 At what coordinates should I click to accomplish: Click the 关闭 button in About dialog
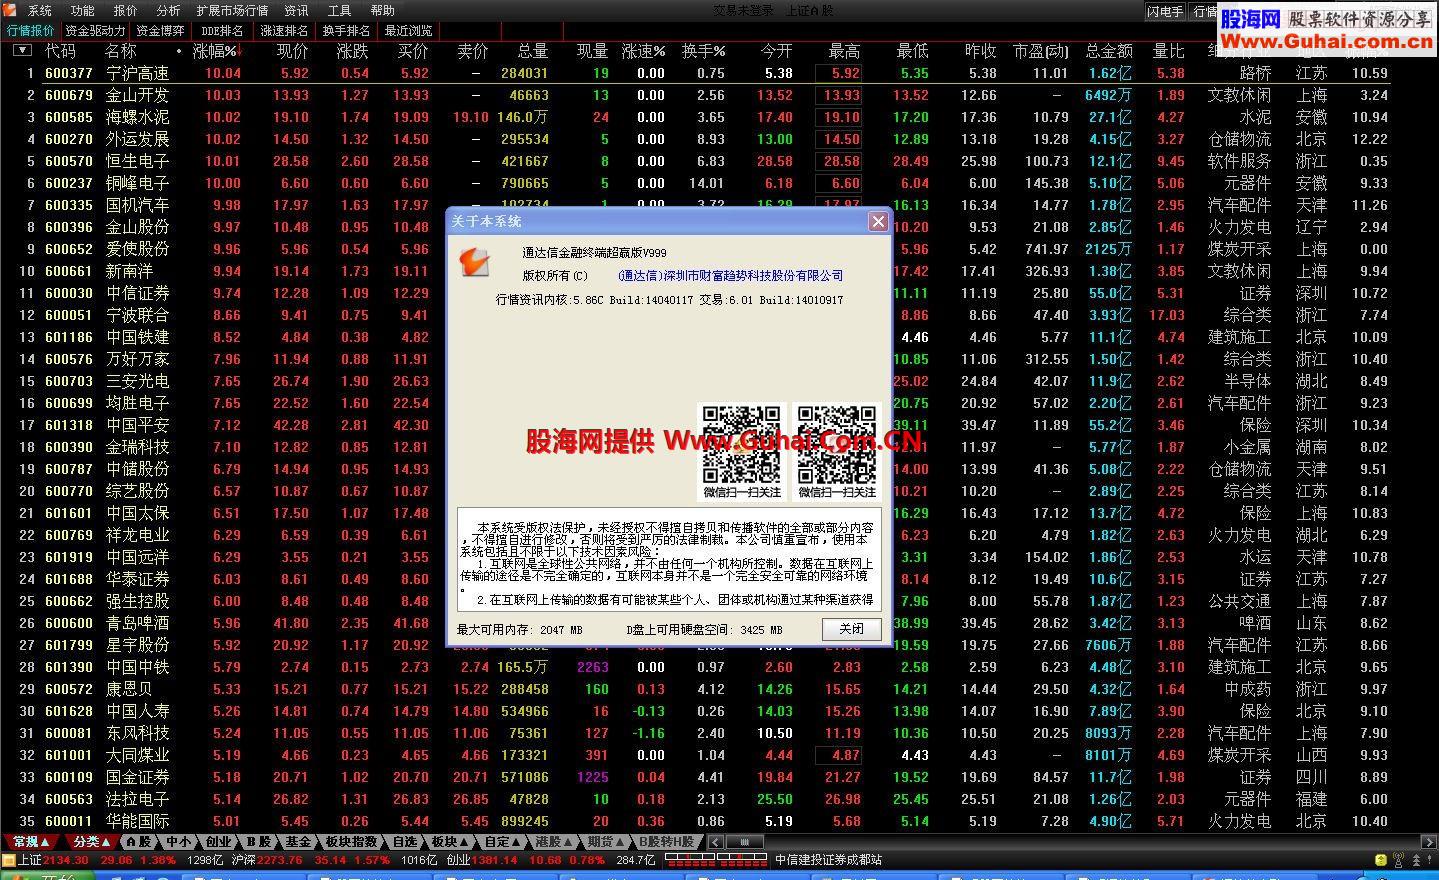[851, 629]
